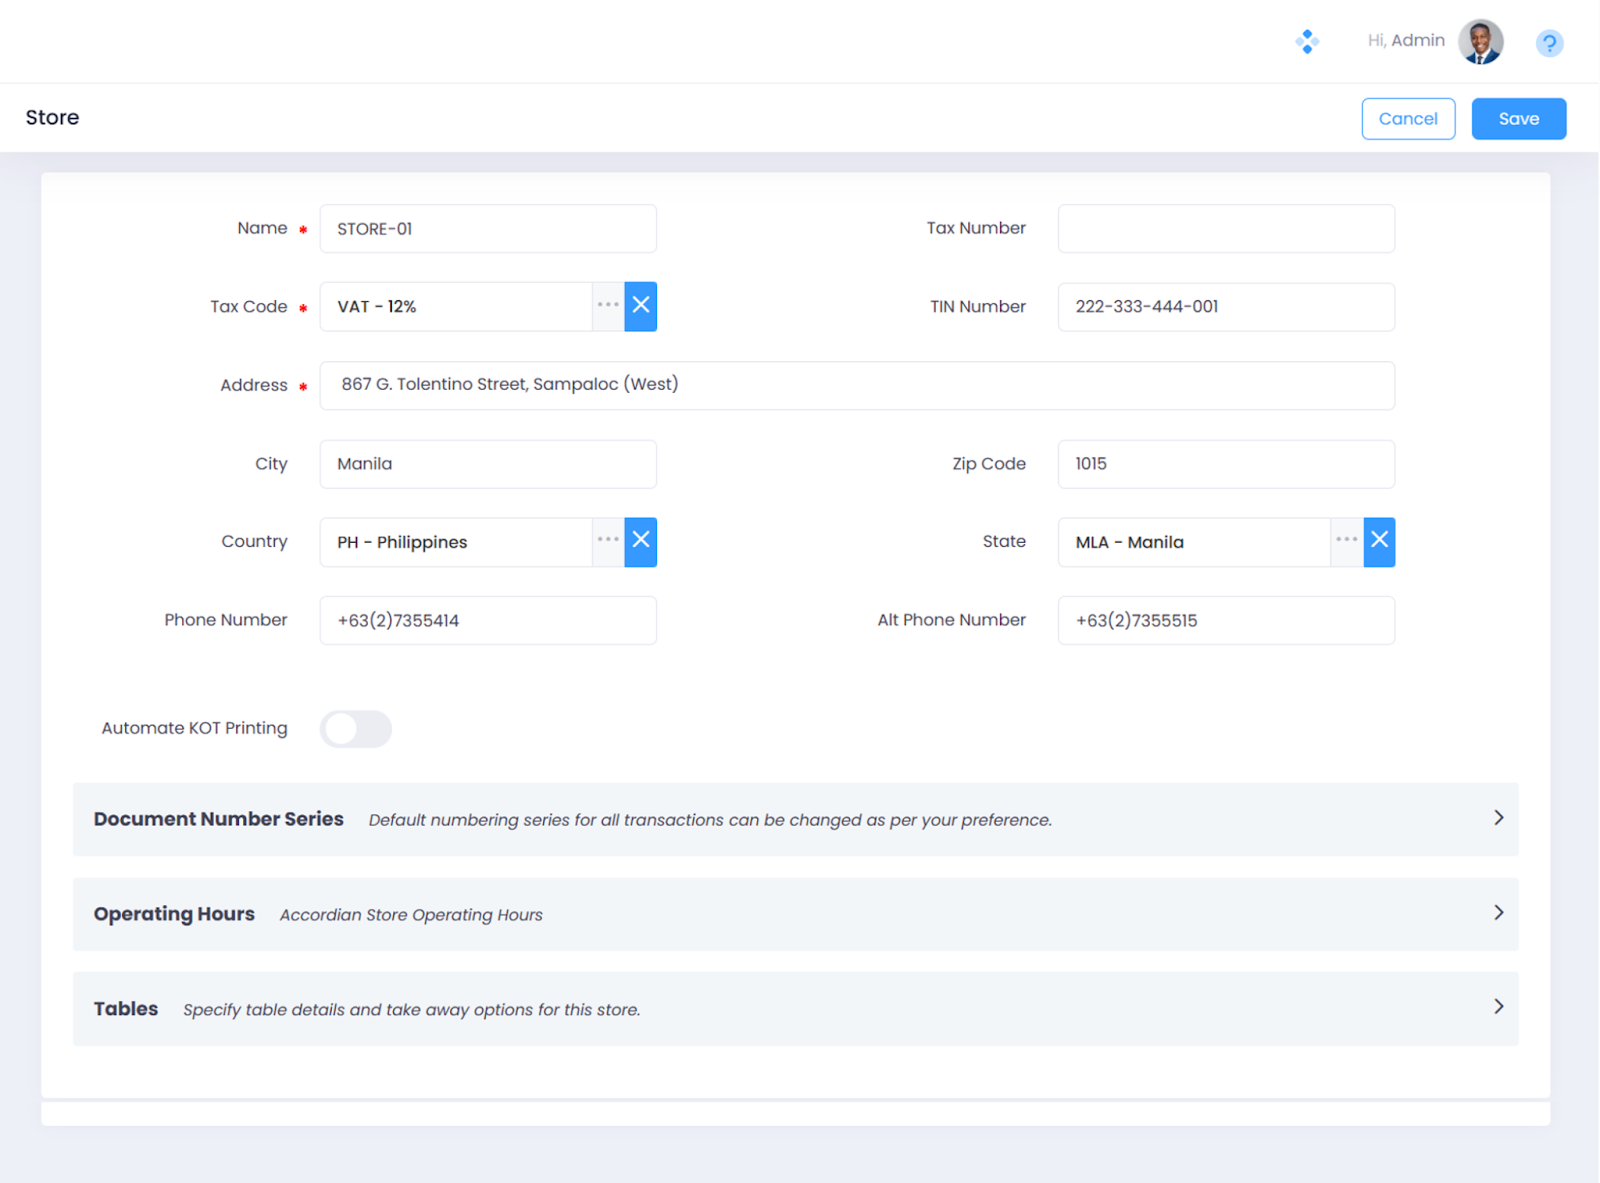The width and height of the screenshot is (1600, 1183).
Task: Click the TIN Number field
Action: 1225,307
